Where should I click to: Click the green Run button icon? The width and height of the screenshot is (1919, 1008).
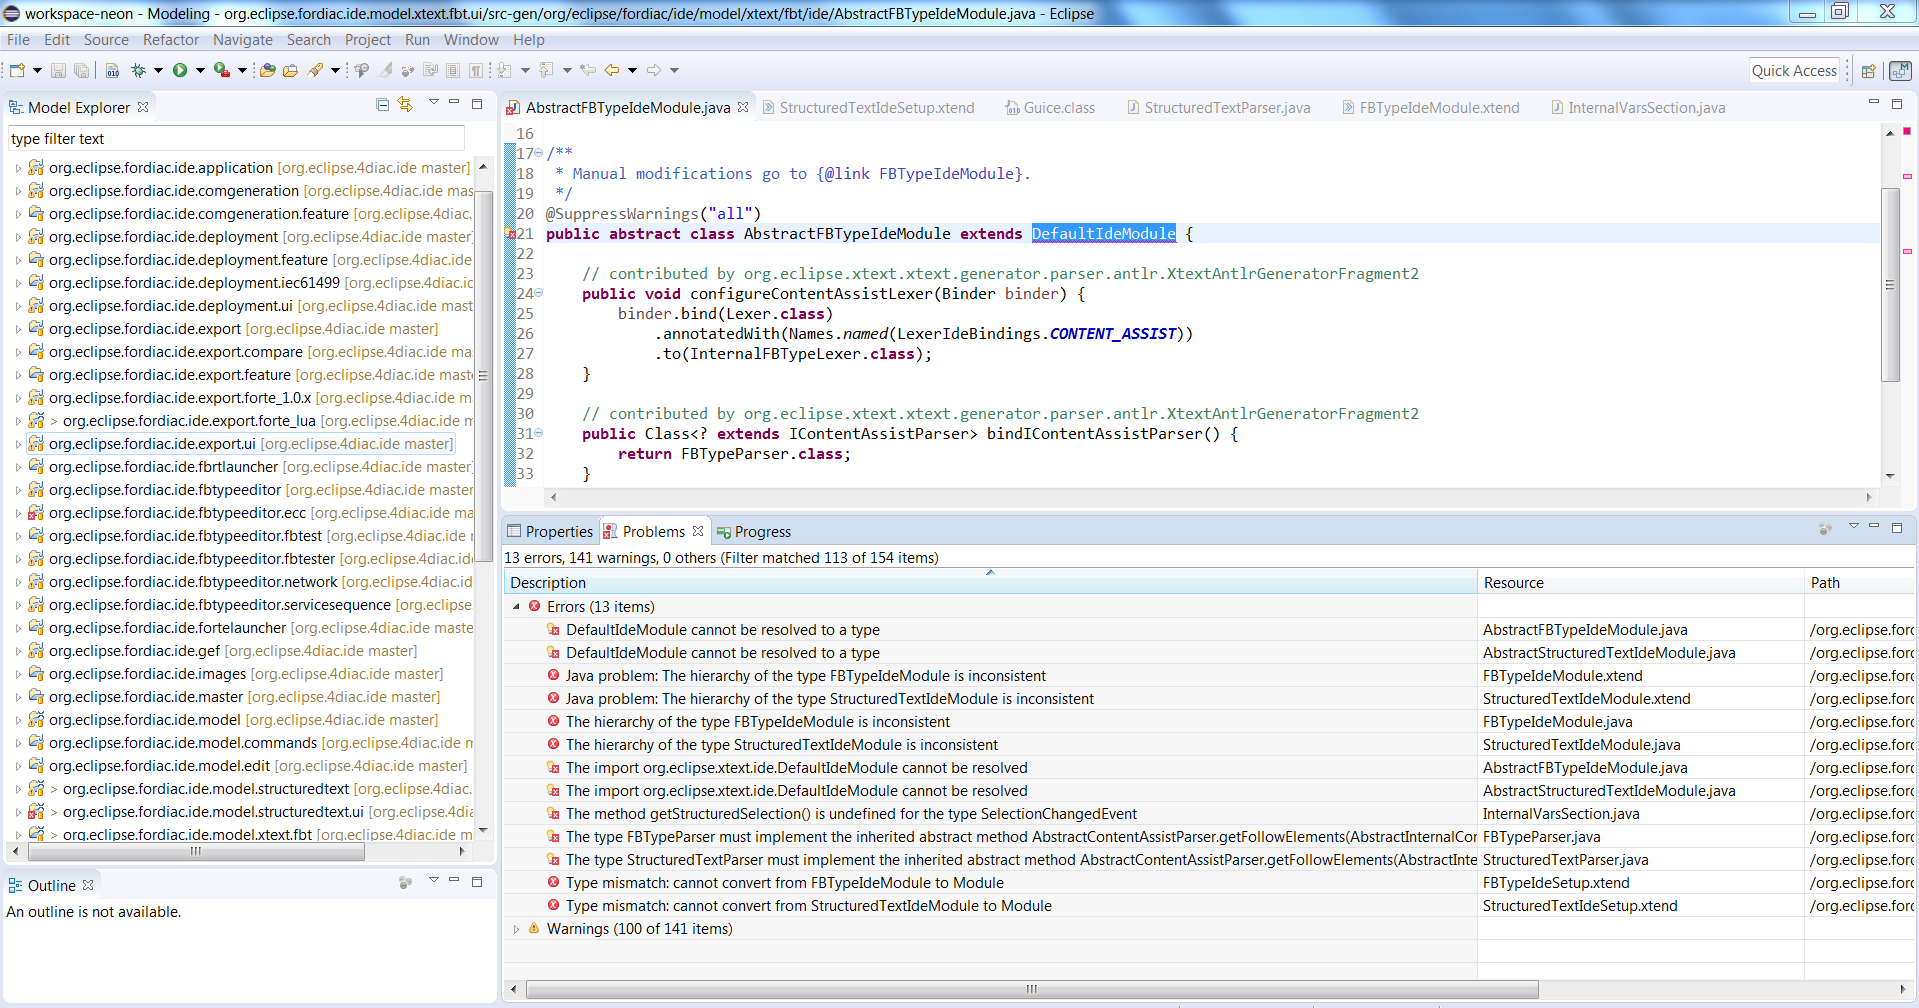point(180,70)
